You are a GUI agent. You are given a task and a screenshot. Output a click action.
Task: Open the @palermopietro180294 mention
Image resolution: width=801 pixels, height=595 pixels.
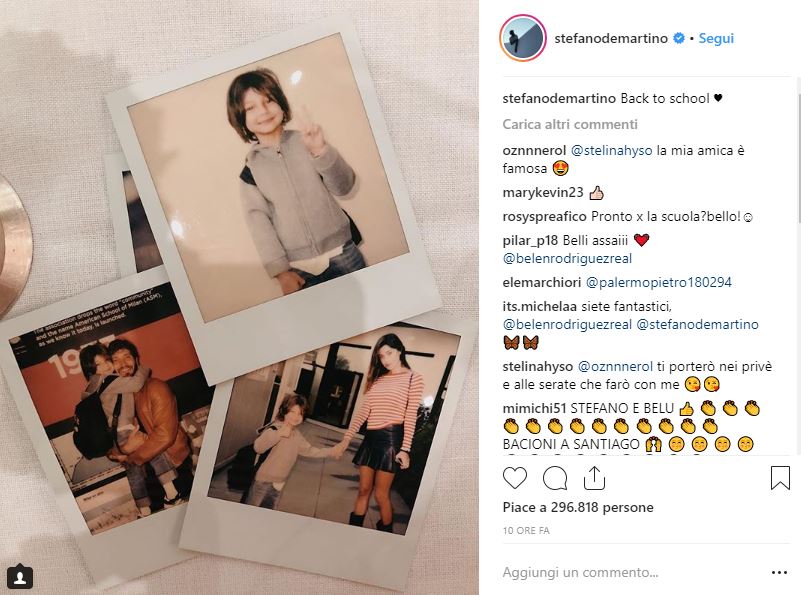click(x=658, y=282)
